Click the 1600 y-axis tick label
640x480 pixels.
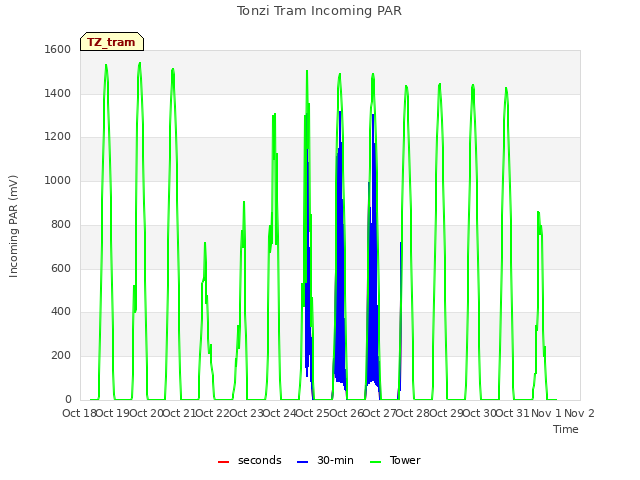pos(58,49)
